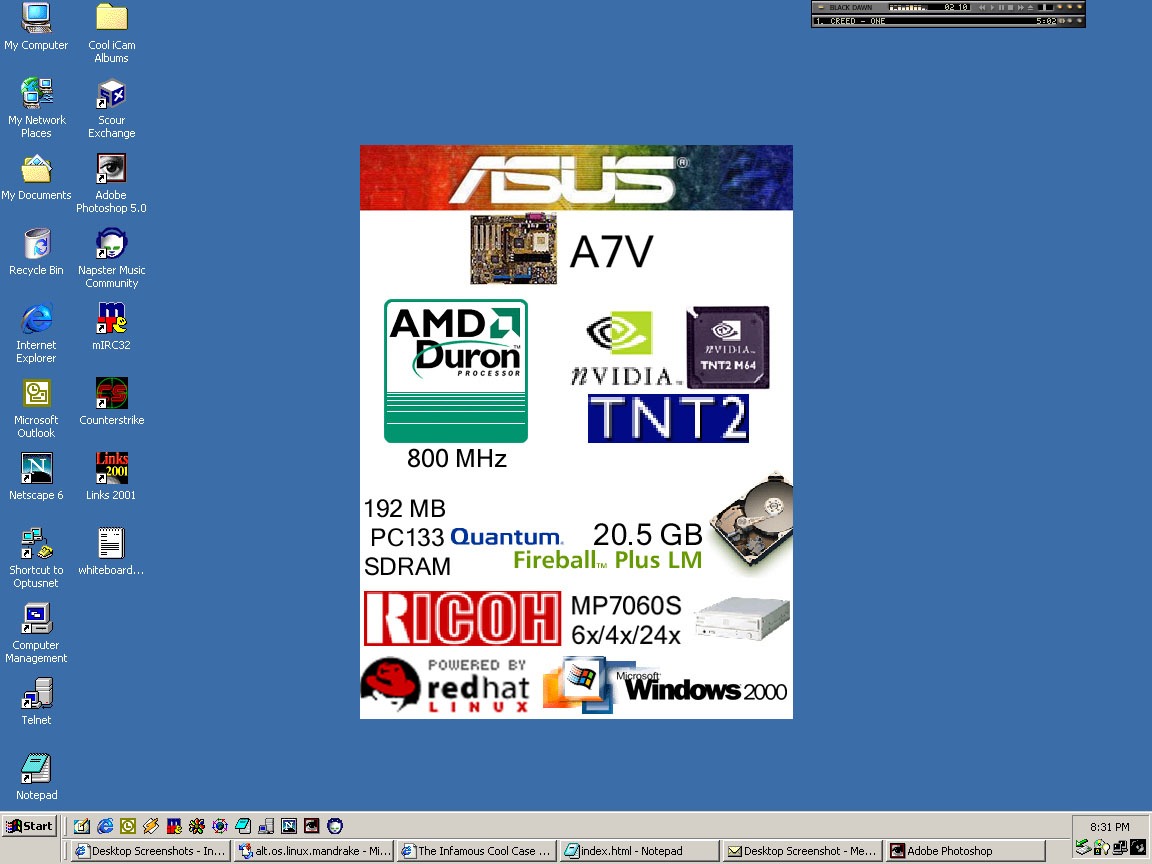
Task: Switch to Adobe Photoshop in the taskbar
Action: [x=966, y=851]
